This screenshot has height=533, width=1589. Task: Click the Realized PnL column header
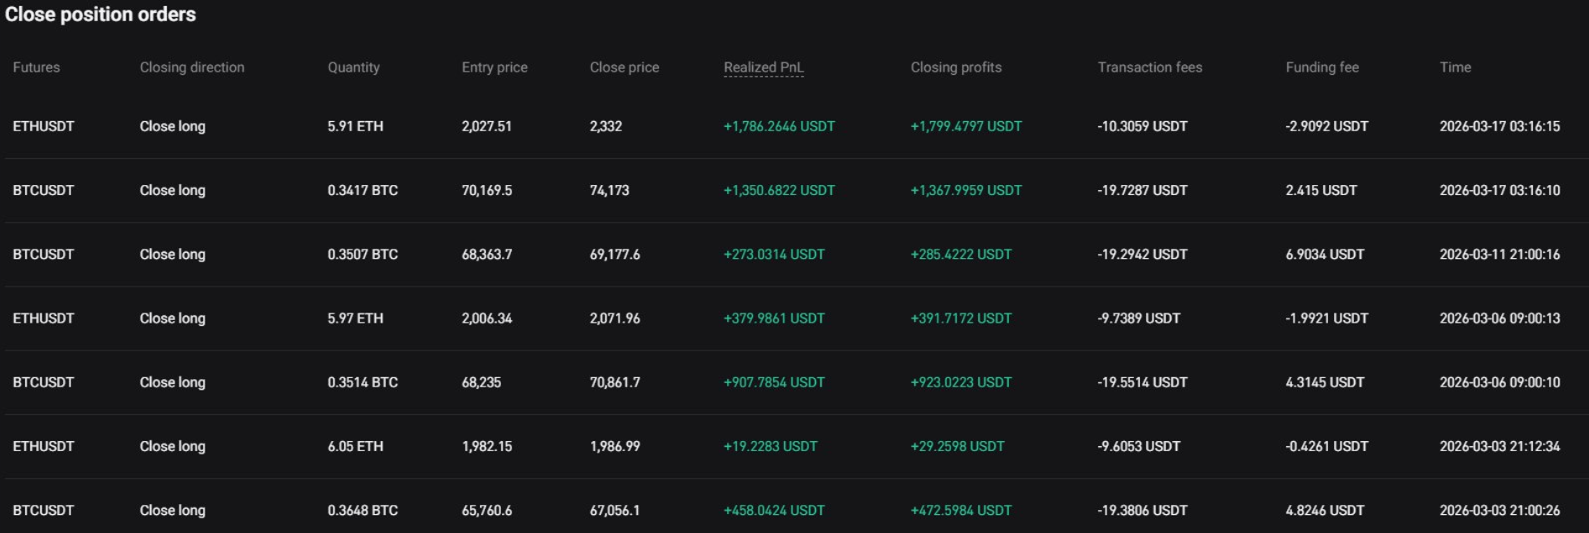[x=763, y=67]
